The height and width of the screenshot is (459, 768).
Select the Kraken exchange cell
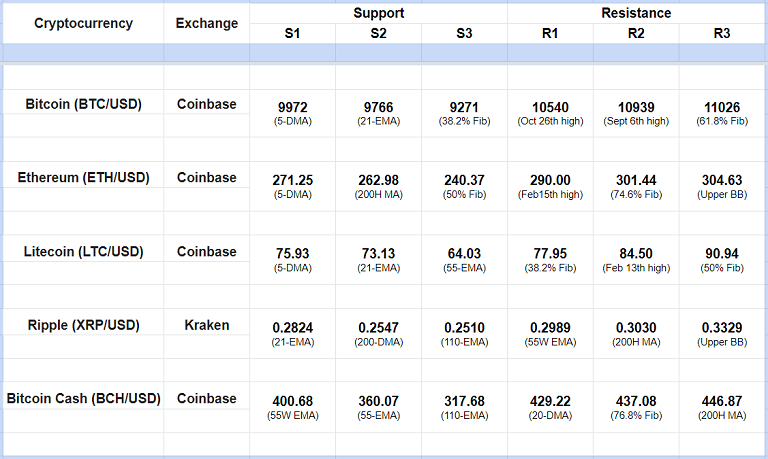coord(207,325)
